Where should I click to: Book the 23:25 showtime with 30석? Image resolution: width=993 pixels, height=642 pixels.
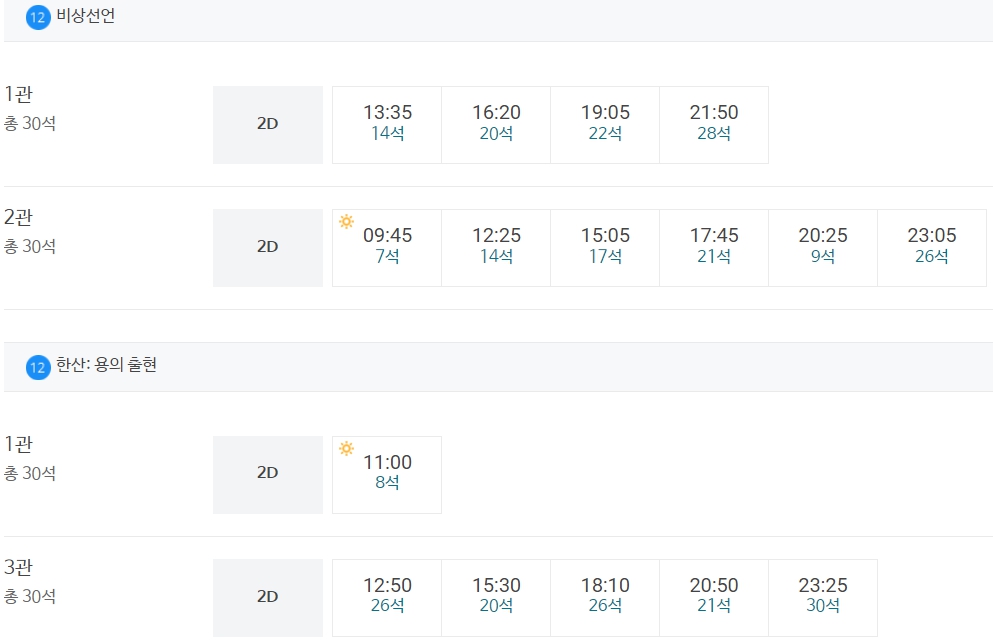pyautogui.click(x=823, y=598)
